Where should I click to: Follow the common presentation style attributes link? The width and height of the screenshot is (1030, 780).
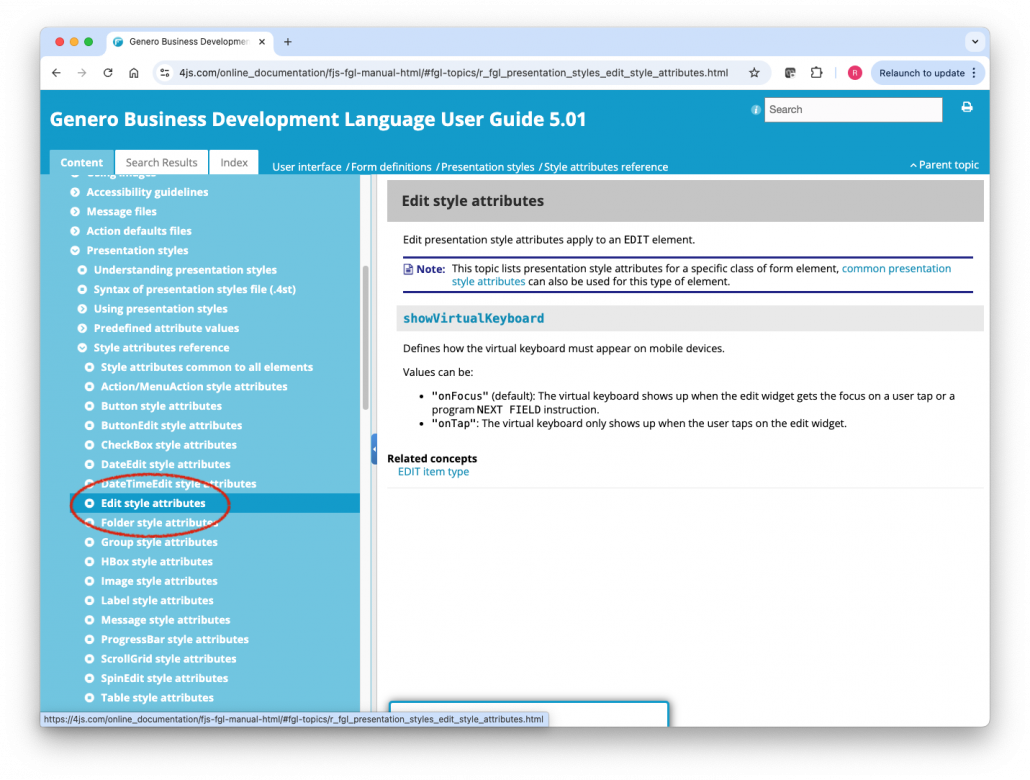pyautogui.click(x=896, y=268)
